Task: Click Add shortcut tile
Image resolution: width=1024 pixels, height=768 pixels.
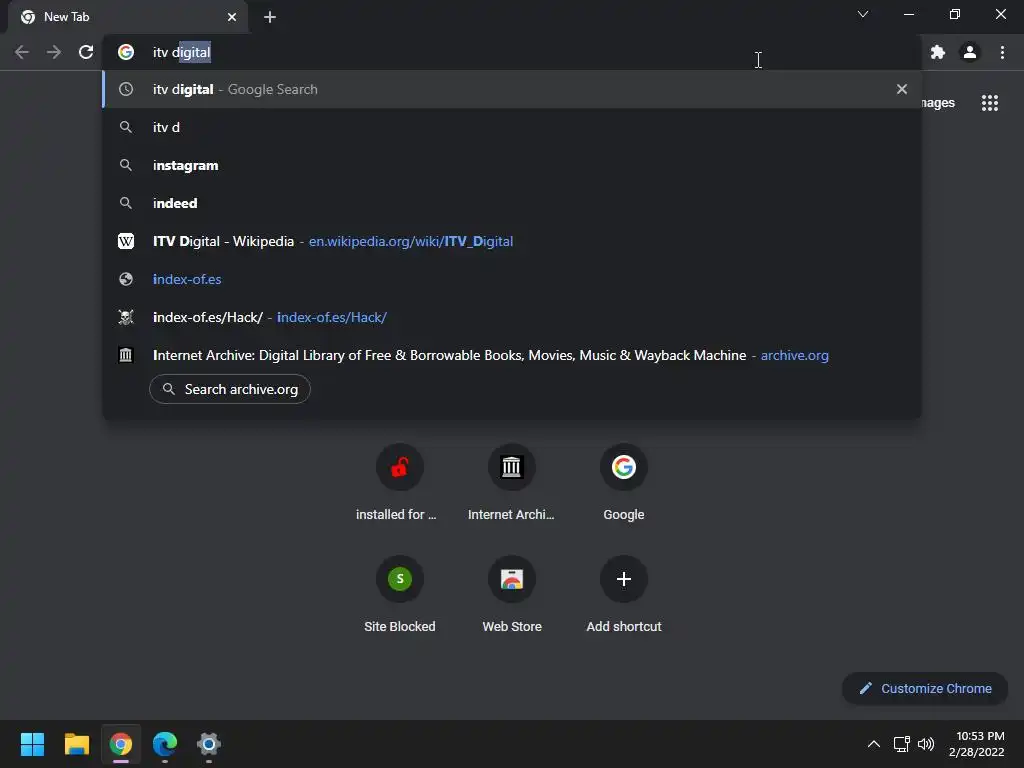Action: (x=624, y=596)
